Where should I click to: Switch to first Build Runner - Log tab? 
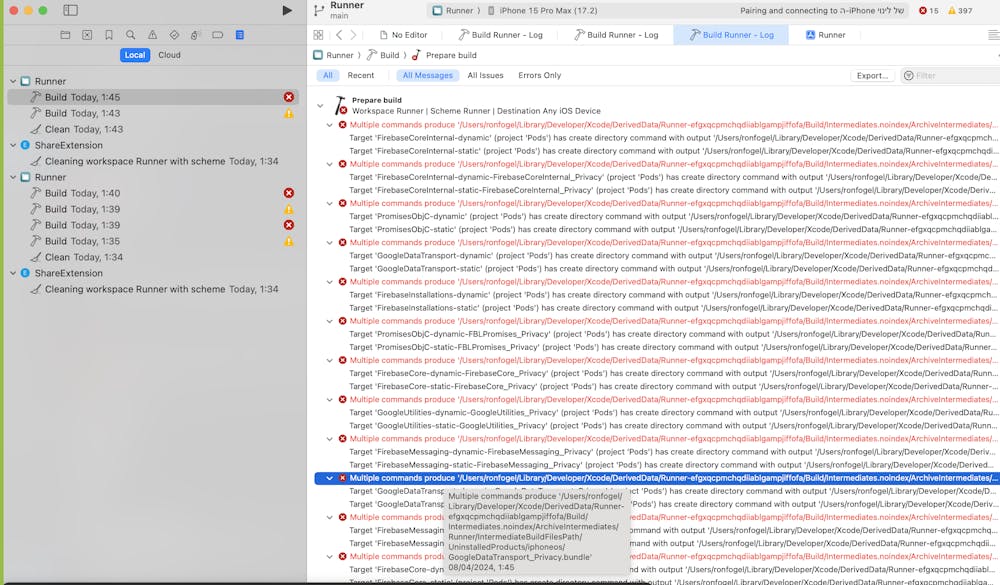coord(501,35)
